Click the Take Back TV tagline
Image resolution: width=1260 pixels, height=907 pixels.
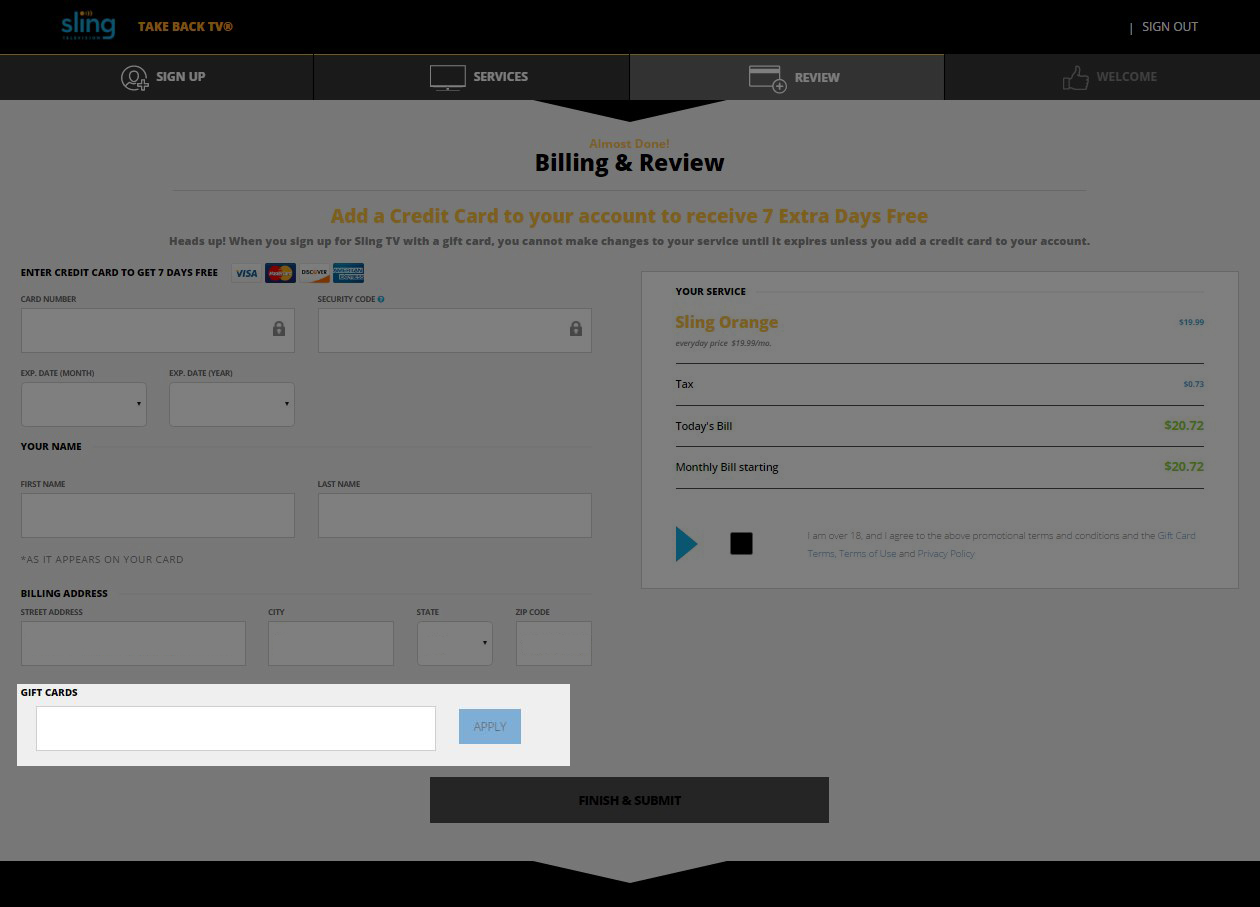click(x=185, y=27)
